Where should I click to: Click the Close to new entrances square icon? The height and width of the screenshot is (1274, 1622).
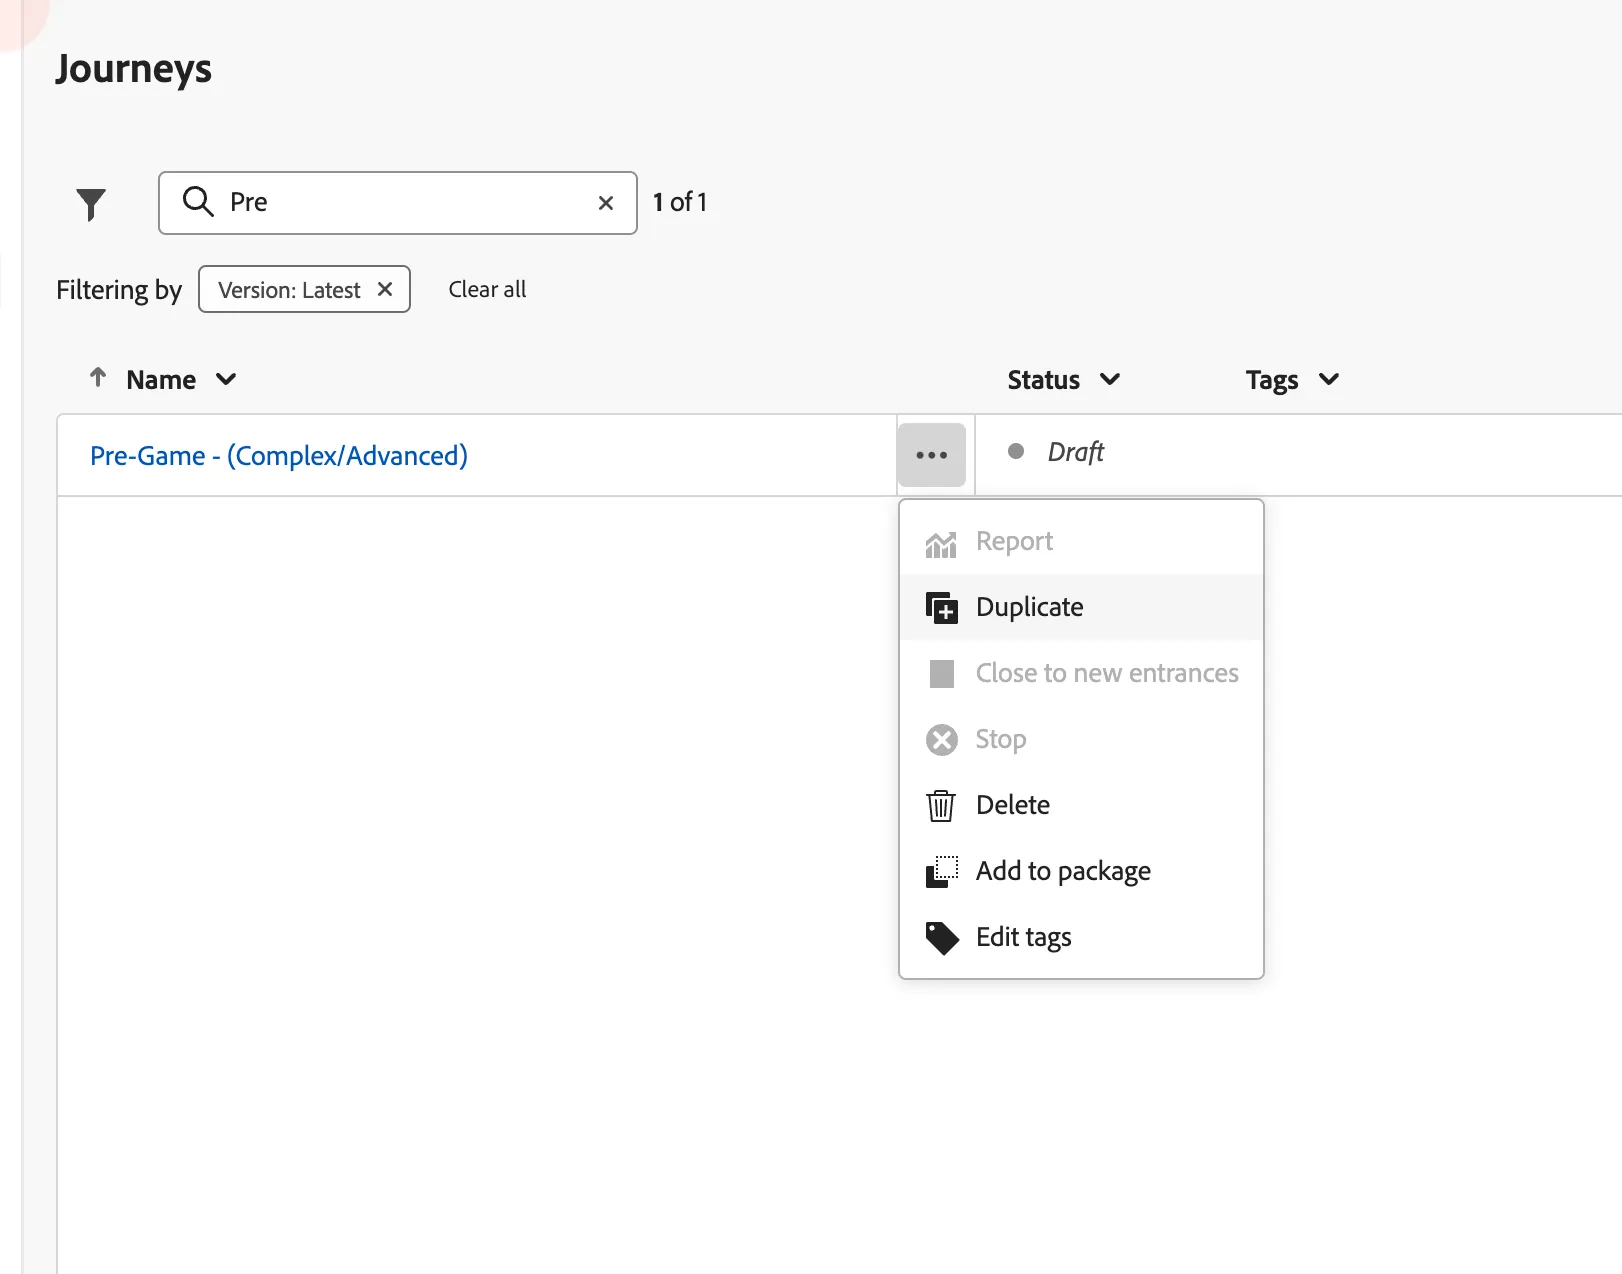coord(942,674)
